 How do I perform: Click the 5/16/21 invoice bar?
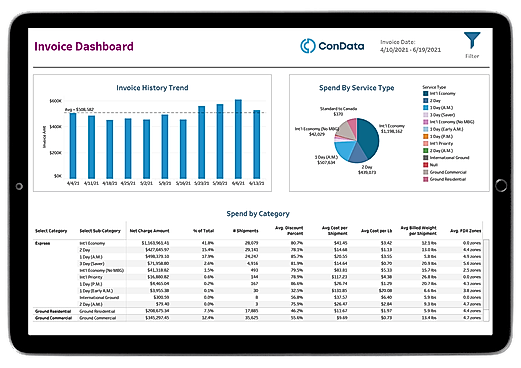183,149
